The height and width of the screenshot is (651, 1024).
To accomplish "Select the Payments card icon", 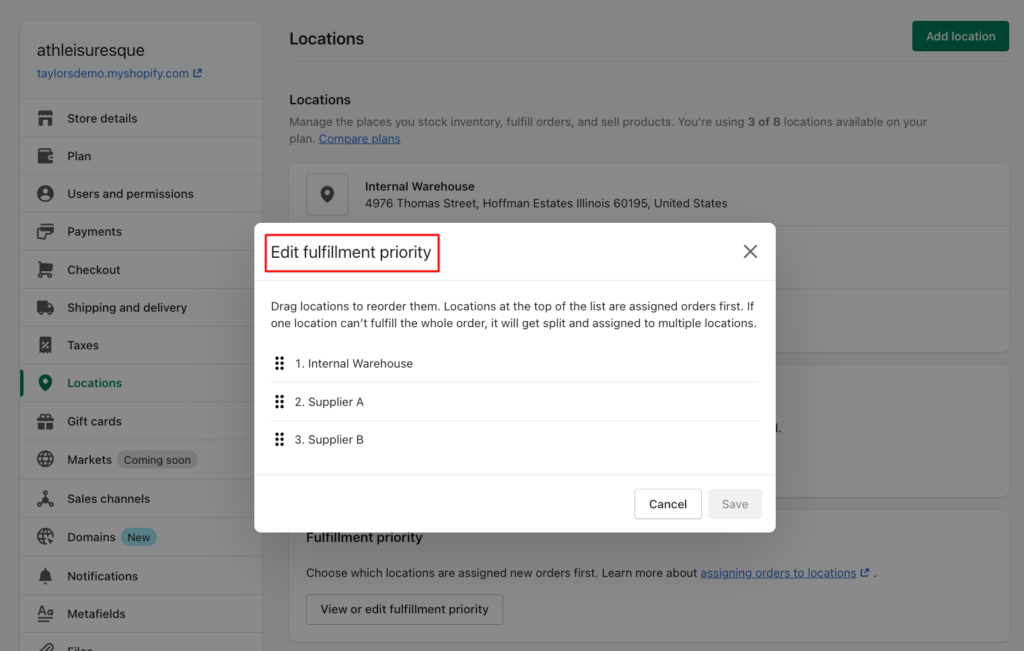I will pyautogui.click(x=46, y=231).
